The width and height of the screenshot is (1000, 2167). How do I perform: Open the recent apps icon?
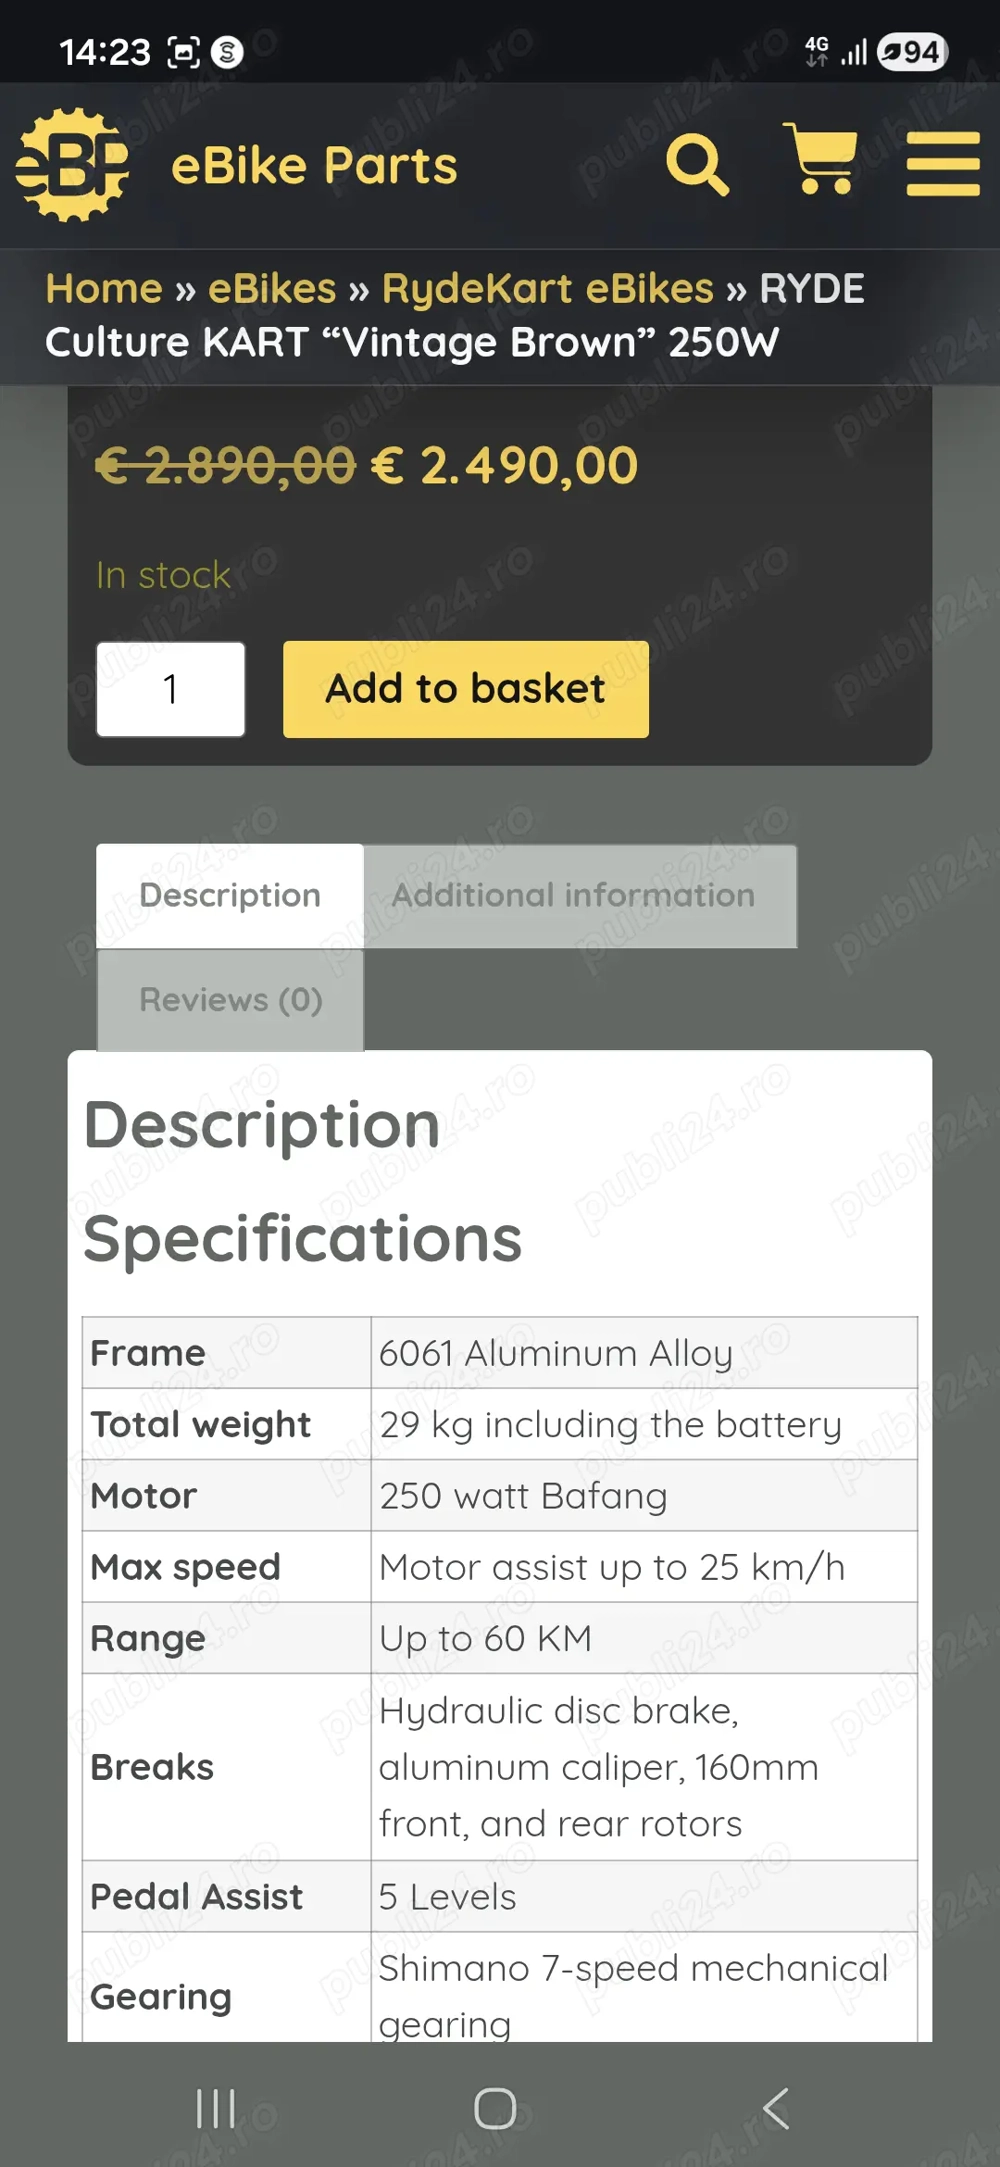coord(216,2108)
